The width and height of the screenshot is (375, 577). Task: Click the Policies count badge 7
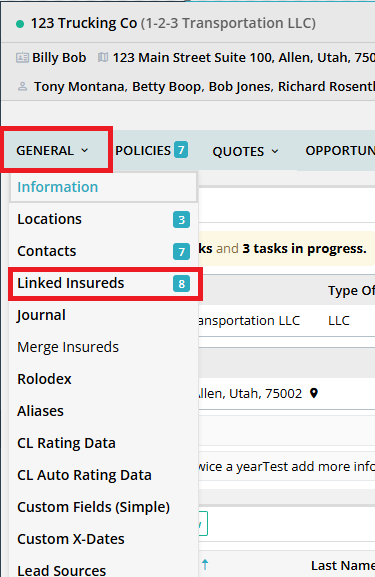click(x=181, y=150)
